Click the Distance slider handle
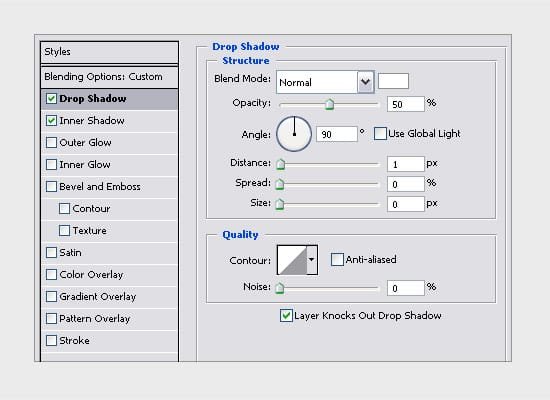This screenshot has height=400, width=550. coord(280,164)
